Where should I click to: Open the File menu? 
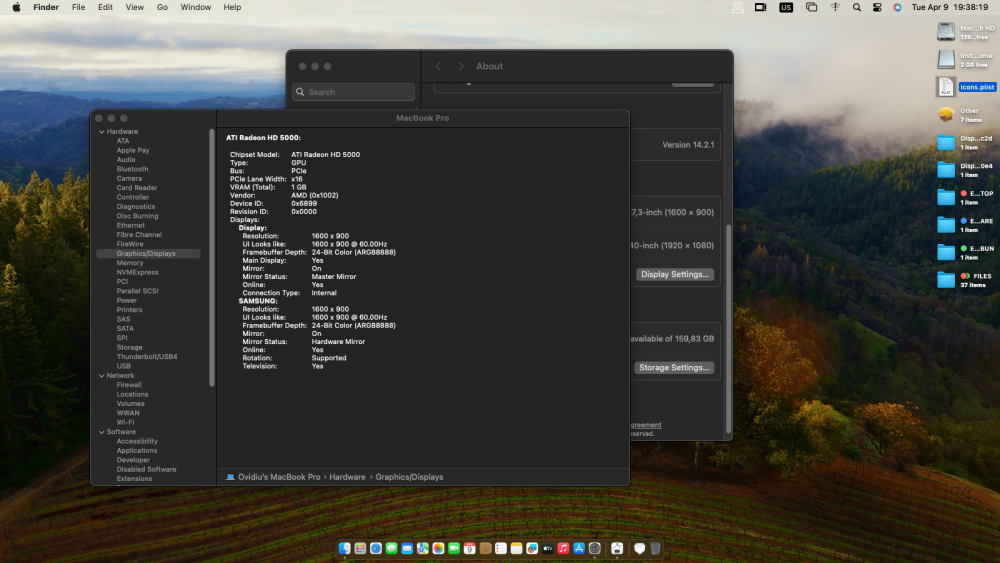tap(78, 7)
